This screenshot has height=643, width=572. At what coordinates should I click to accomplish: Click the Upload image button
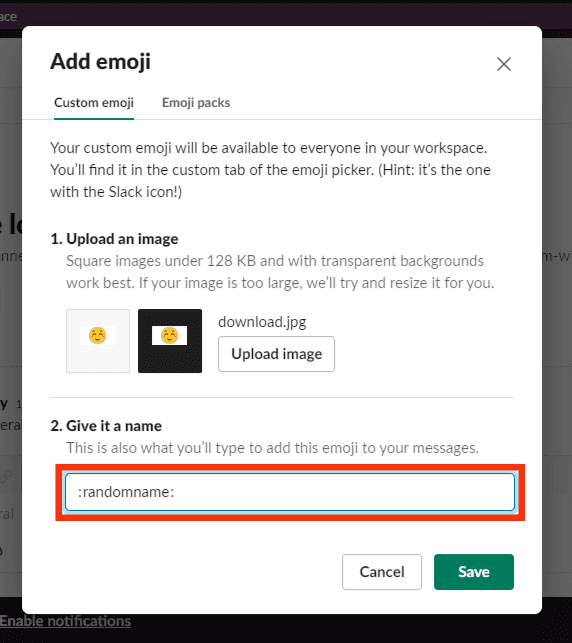click(x=276, y=354)
